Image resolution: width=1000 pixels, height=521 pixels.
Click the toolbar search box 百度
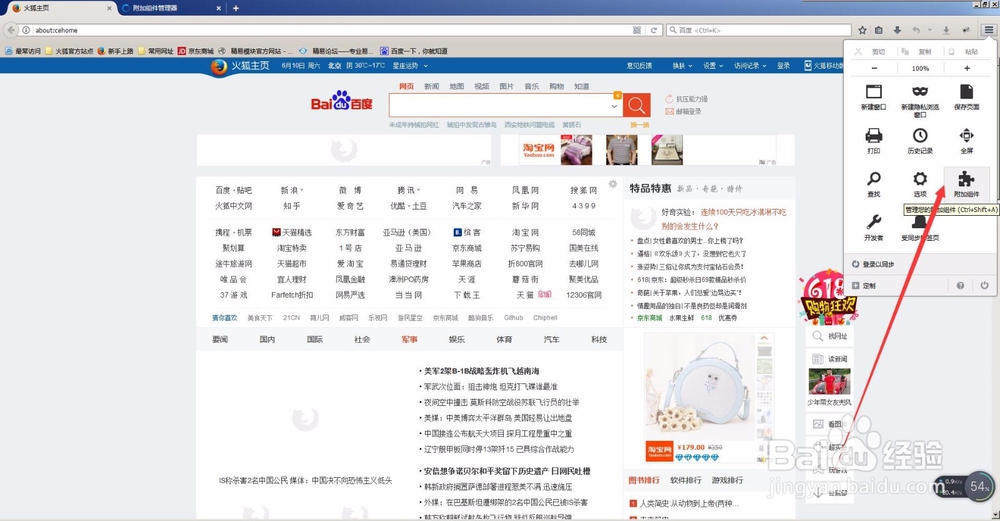click(759, 30)
